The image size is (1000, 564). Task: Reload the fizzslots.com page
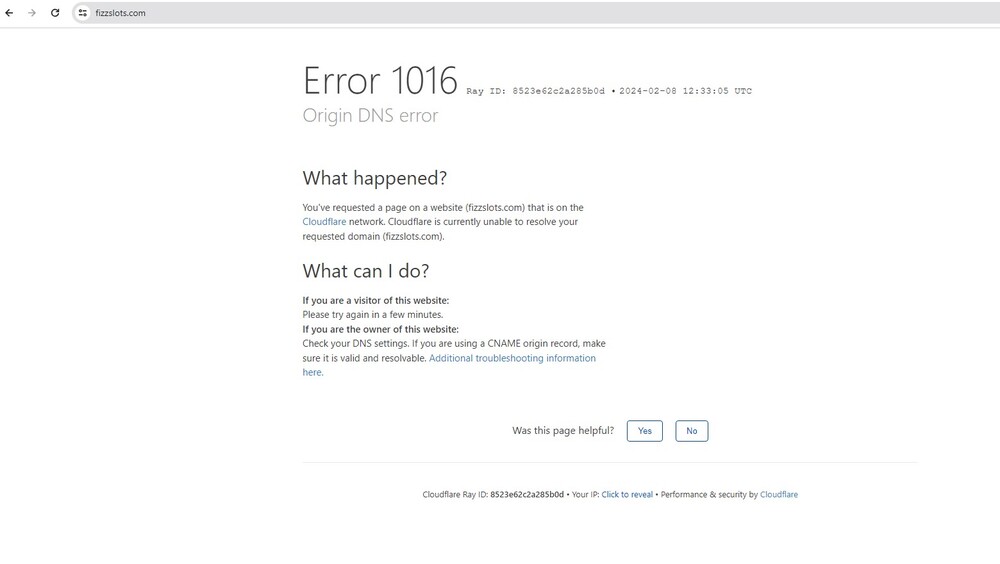[x=55, y=13]
